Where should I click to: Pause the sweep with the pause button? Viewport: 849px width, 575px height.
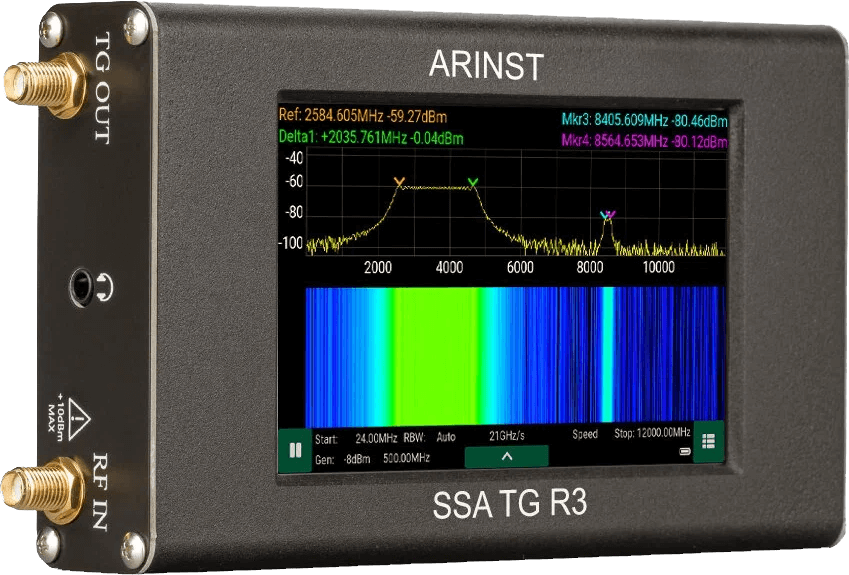[x=296, y=450]
